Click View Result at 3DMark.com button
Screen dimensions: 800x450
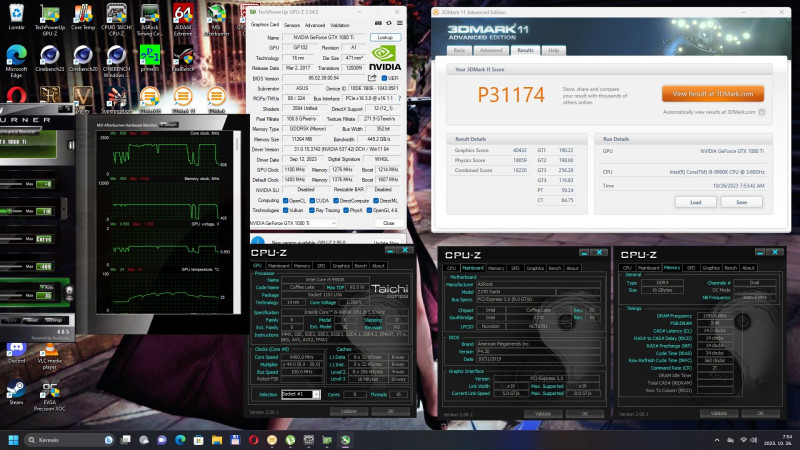[x=713, y=94]
